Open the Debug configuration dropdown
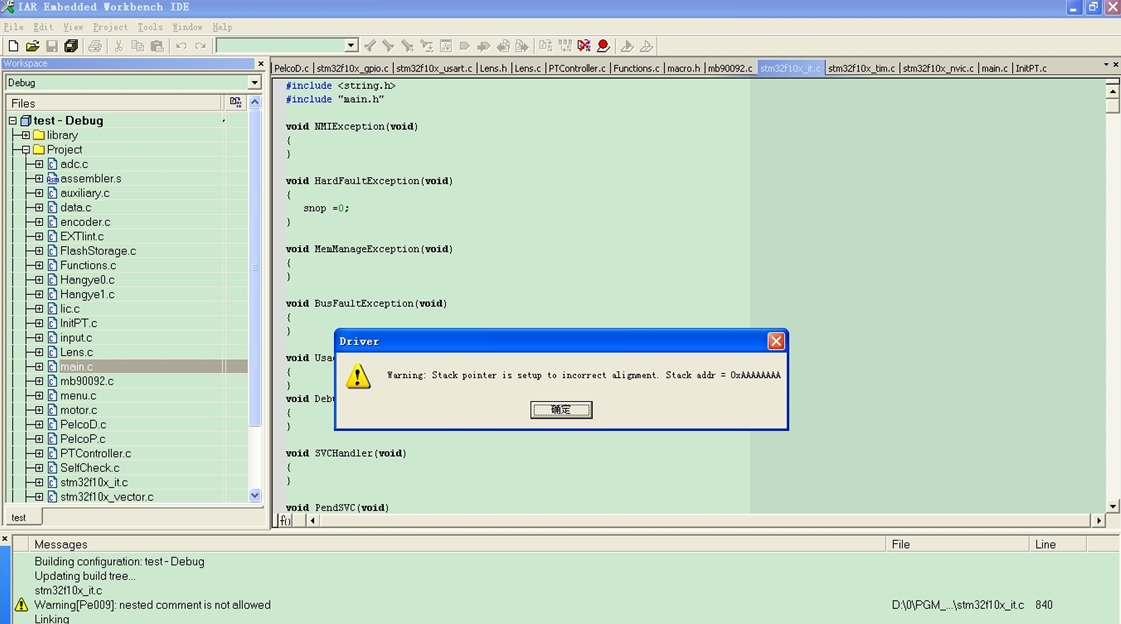The height and width of the screenshot is (624, 1121). coord(254,83)
